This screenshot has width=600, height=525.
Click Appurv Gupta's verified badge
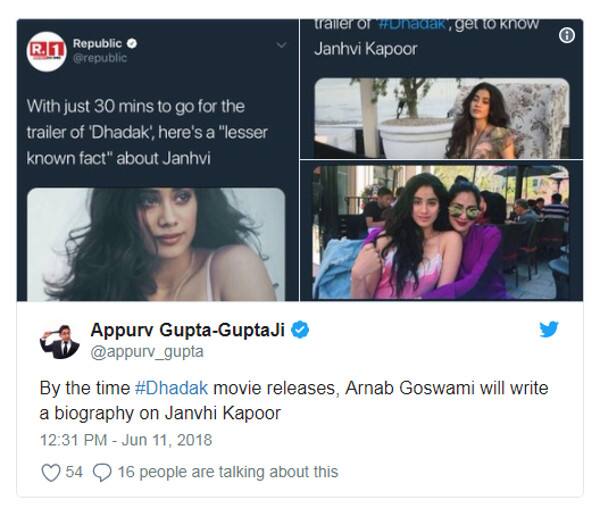tap(300, 330)
